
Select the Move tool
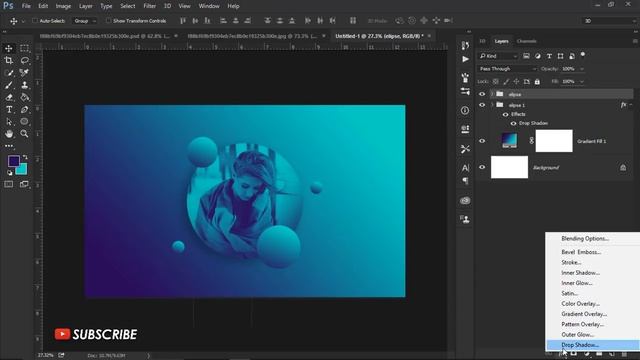[x=9, y=49]
